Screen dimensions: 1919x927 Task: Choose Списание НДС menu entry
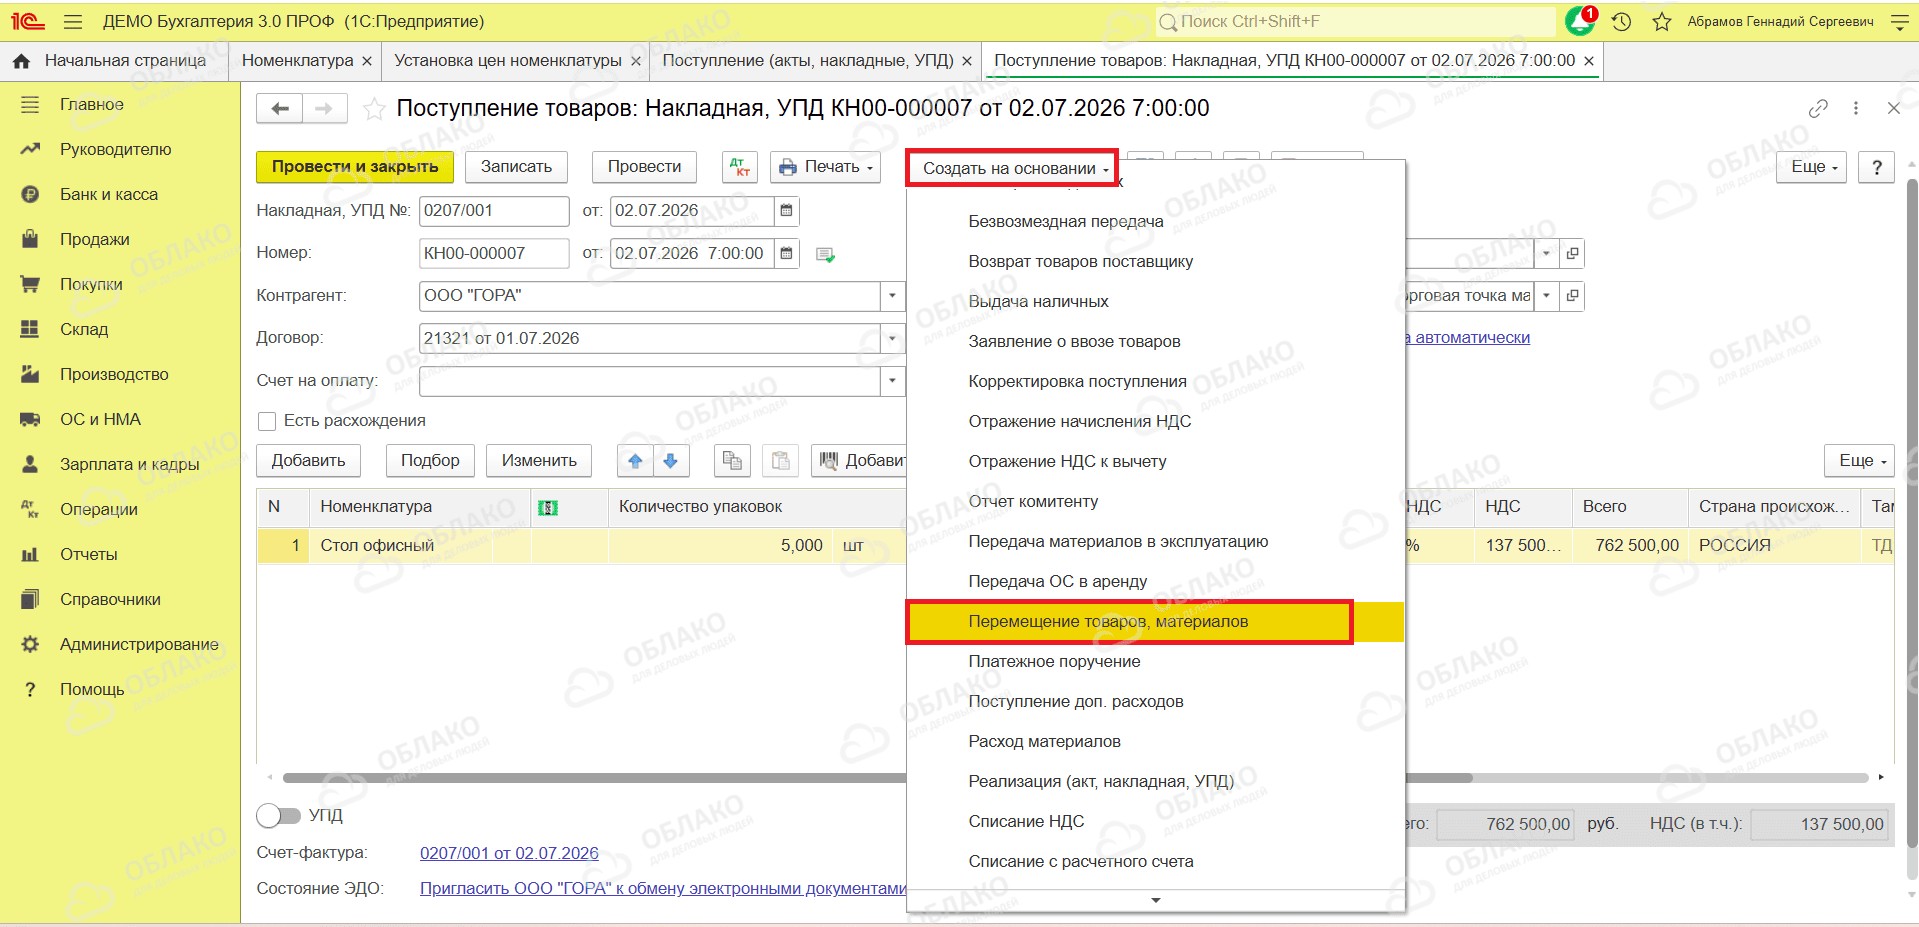[x=1156, y=822]
